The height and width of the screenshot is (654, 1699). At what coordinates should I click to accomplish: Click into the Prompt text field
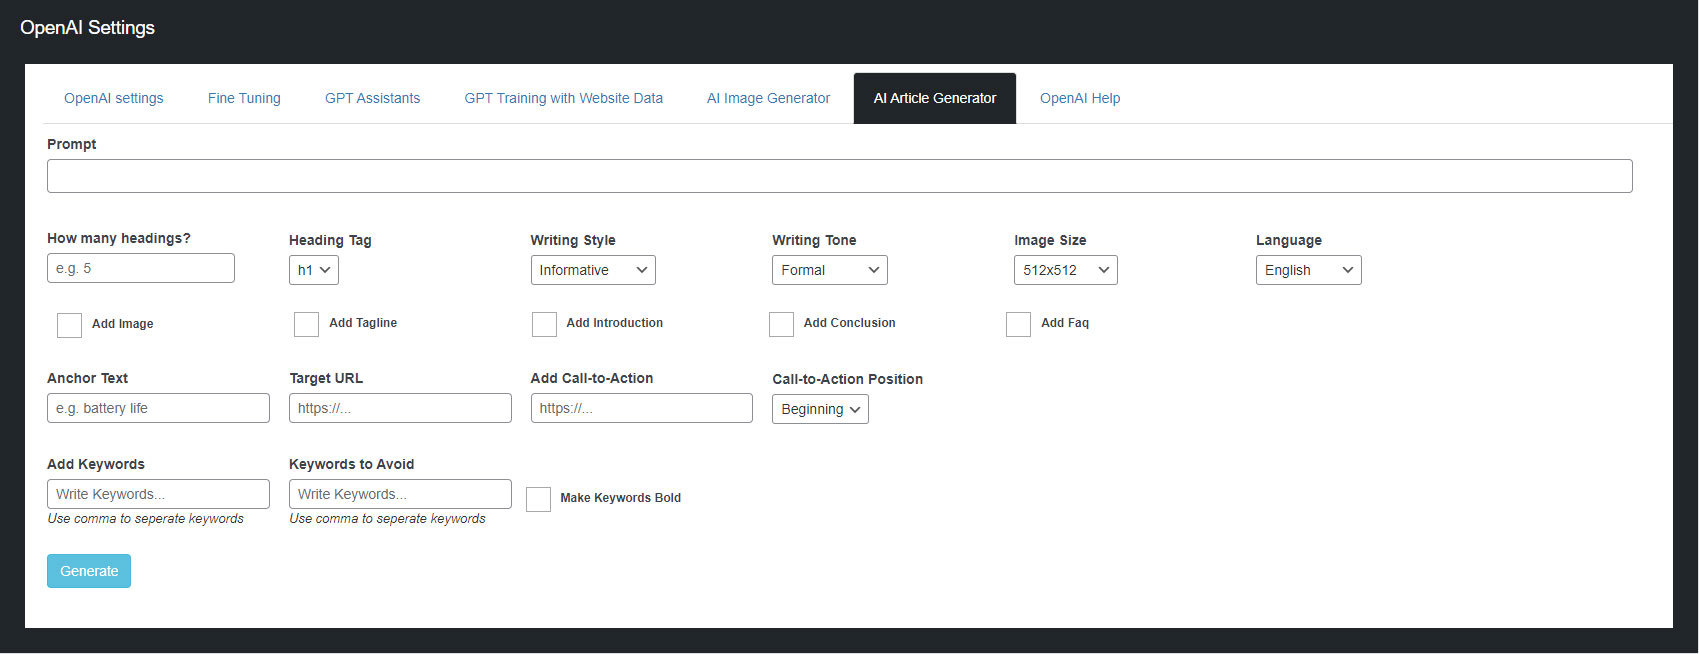click(x=840, y=176)
